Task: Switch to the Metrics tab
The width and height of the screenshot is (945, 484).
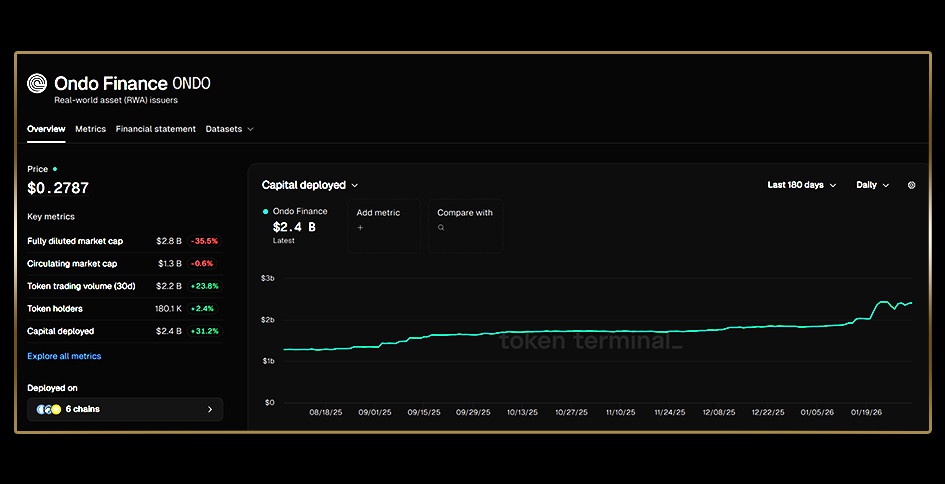Action: pyautogui.click(x=90, y=129)
